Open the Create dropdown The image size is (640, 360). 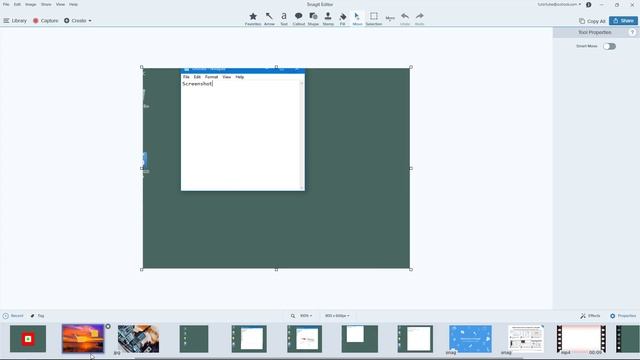(78, 20)
